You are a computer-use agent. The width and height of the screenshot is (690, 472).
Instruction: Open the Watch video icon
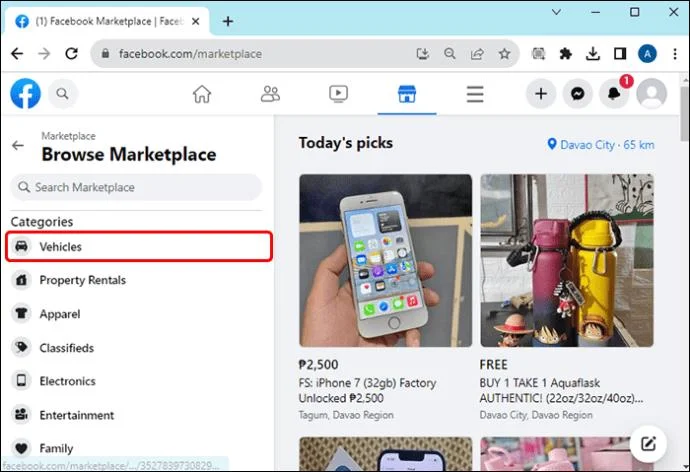tap(338, 94)
